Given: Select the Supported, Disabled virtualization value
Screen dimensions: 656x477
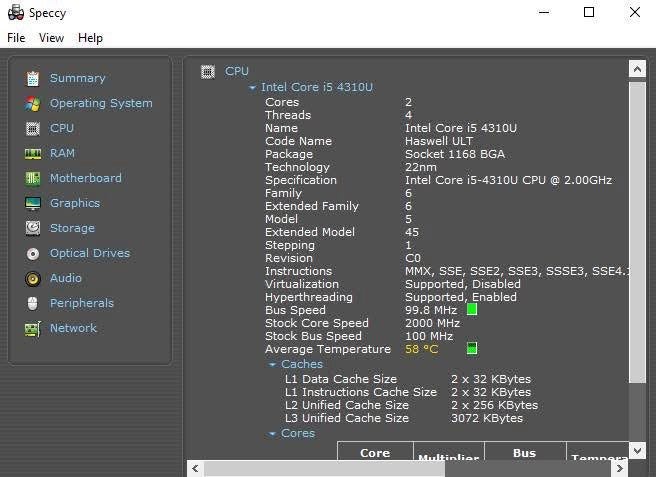Looking at the screenshot, I should 463,284.
